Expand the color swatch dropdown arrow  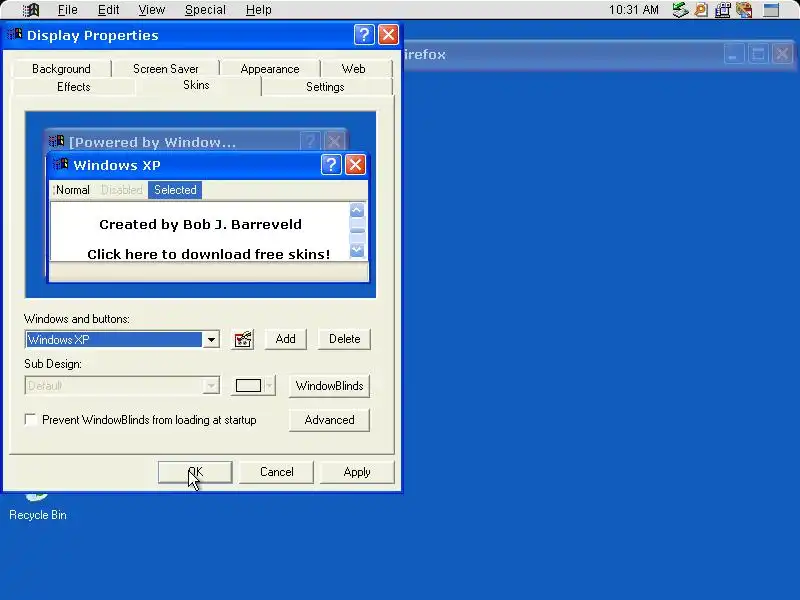[x=270, y=386]
